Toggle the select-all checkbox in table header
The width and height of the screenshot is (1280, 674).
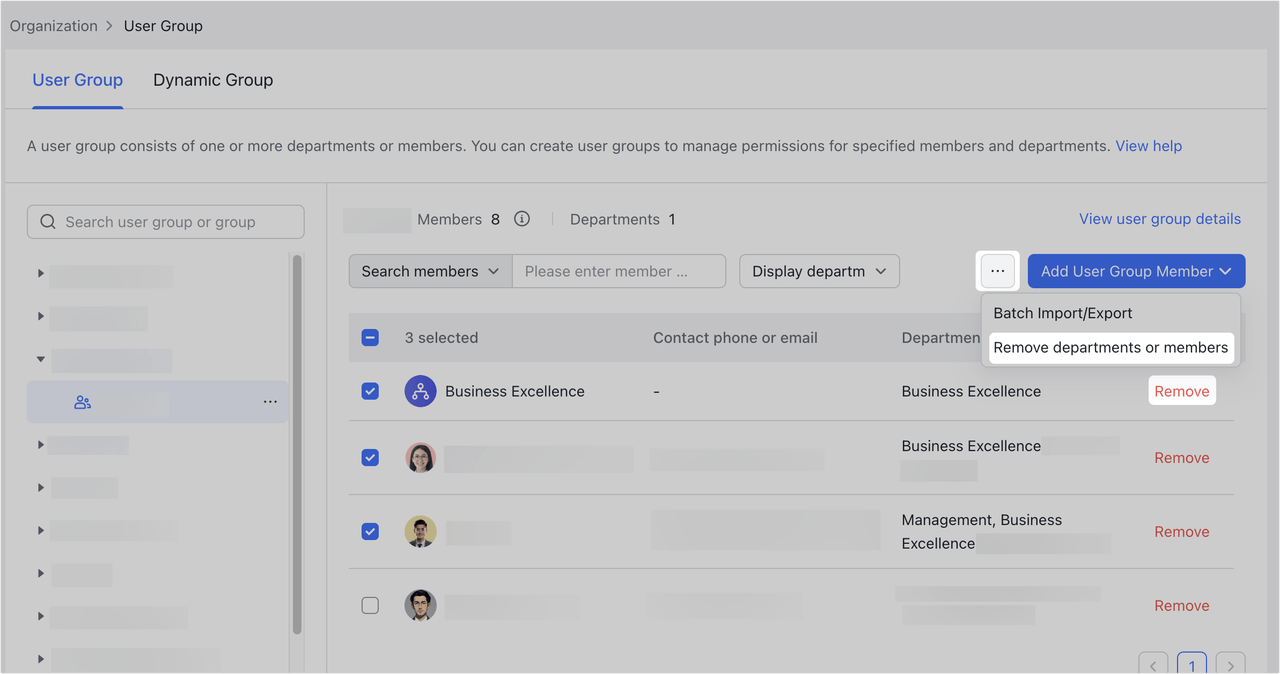(370, 338)
